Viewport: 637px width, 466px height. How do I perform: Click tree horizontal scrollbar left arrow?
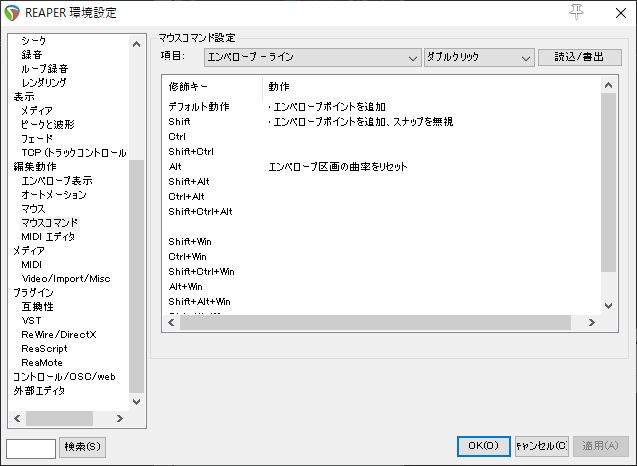[x=17, y=418]
